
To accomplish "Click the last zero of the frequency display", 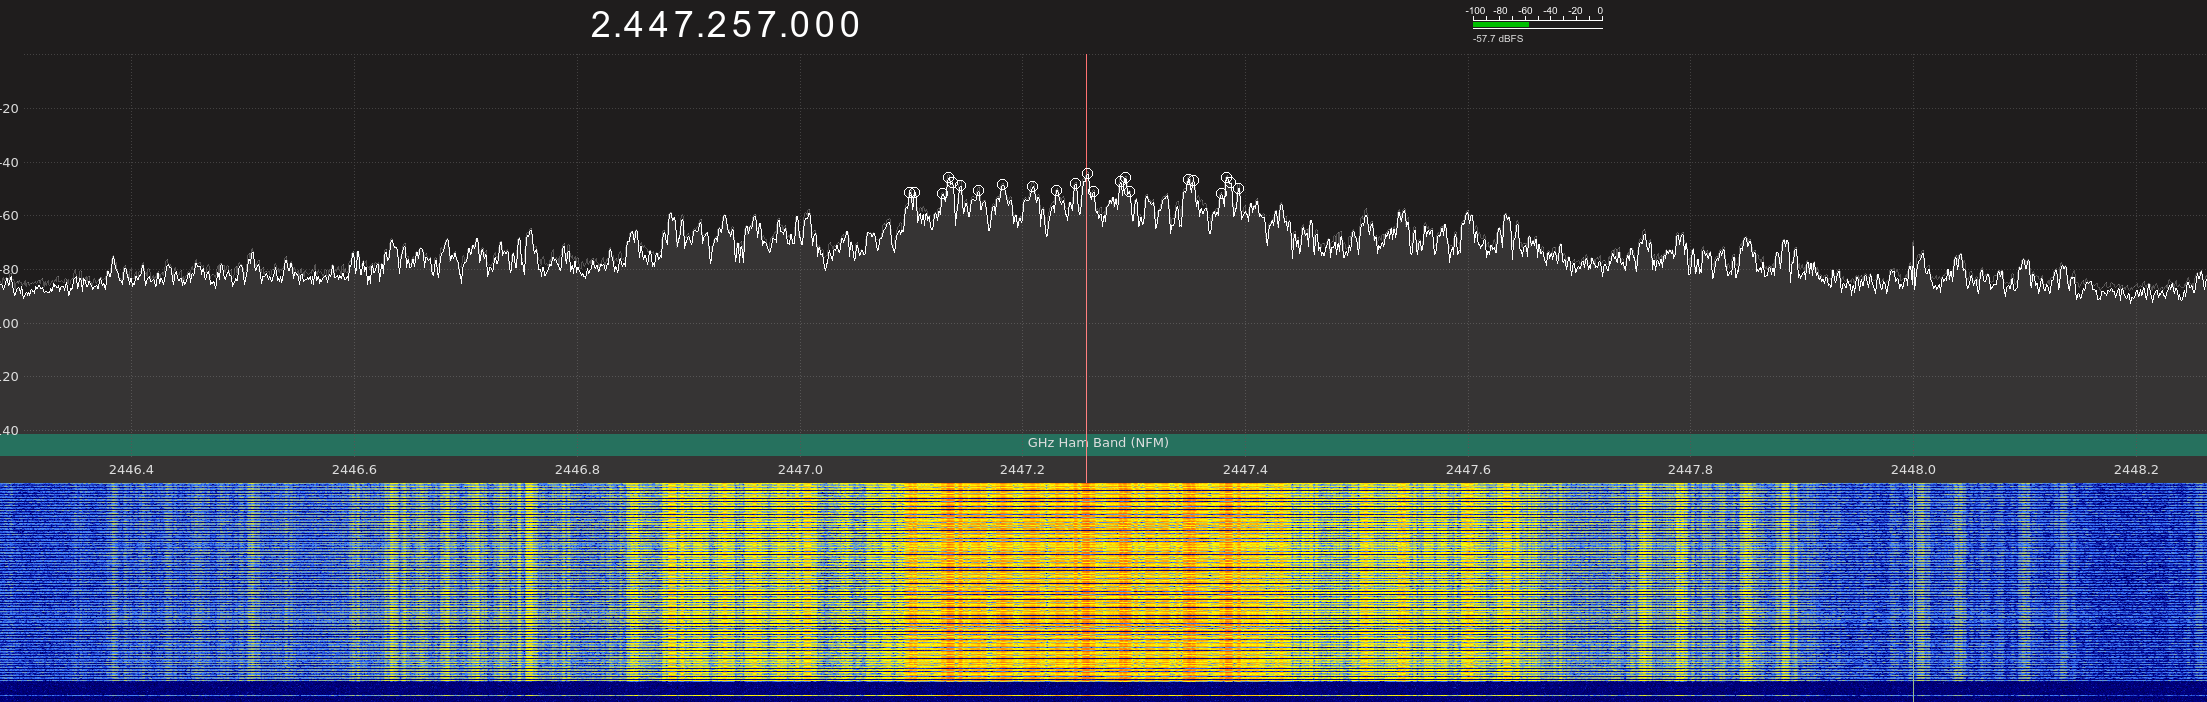I will (x=850, y=26).
